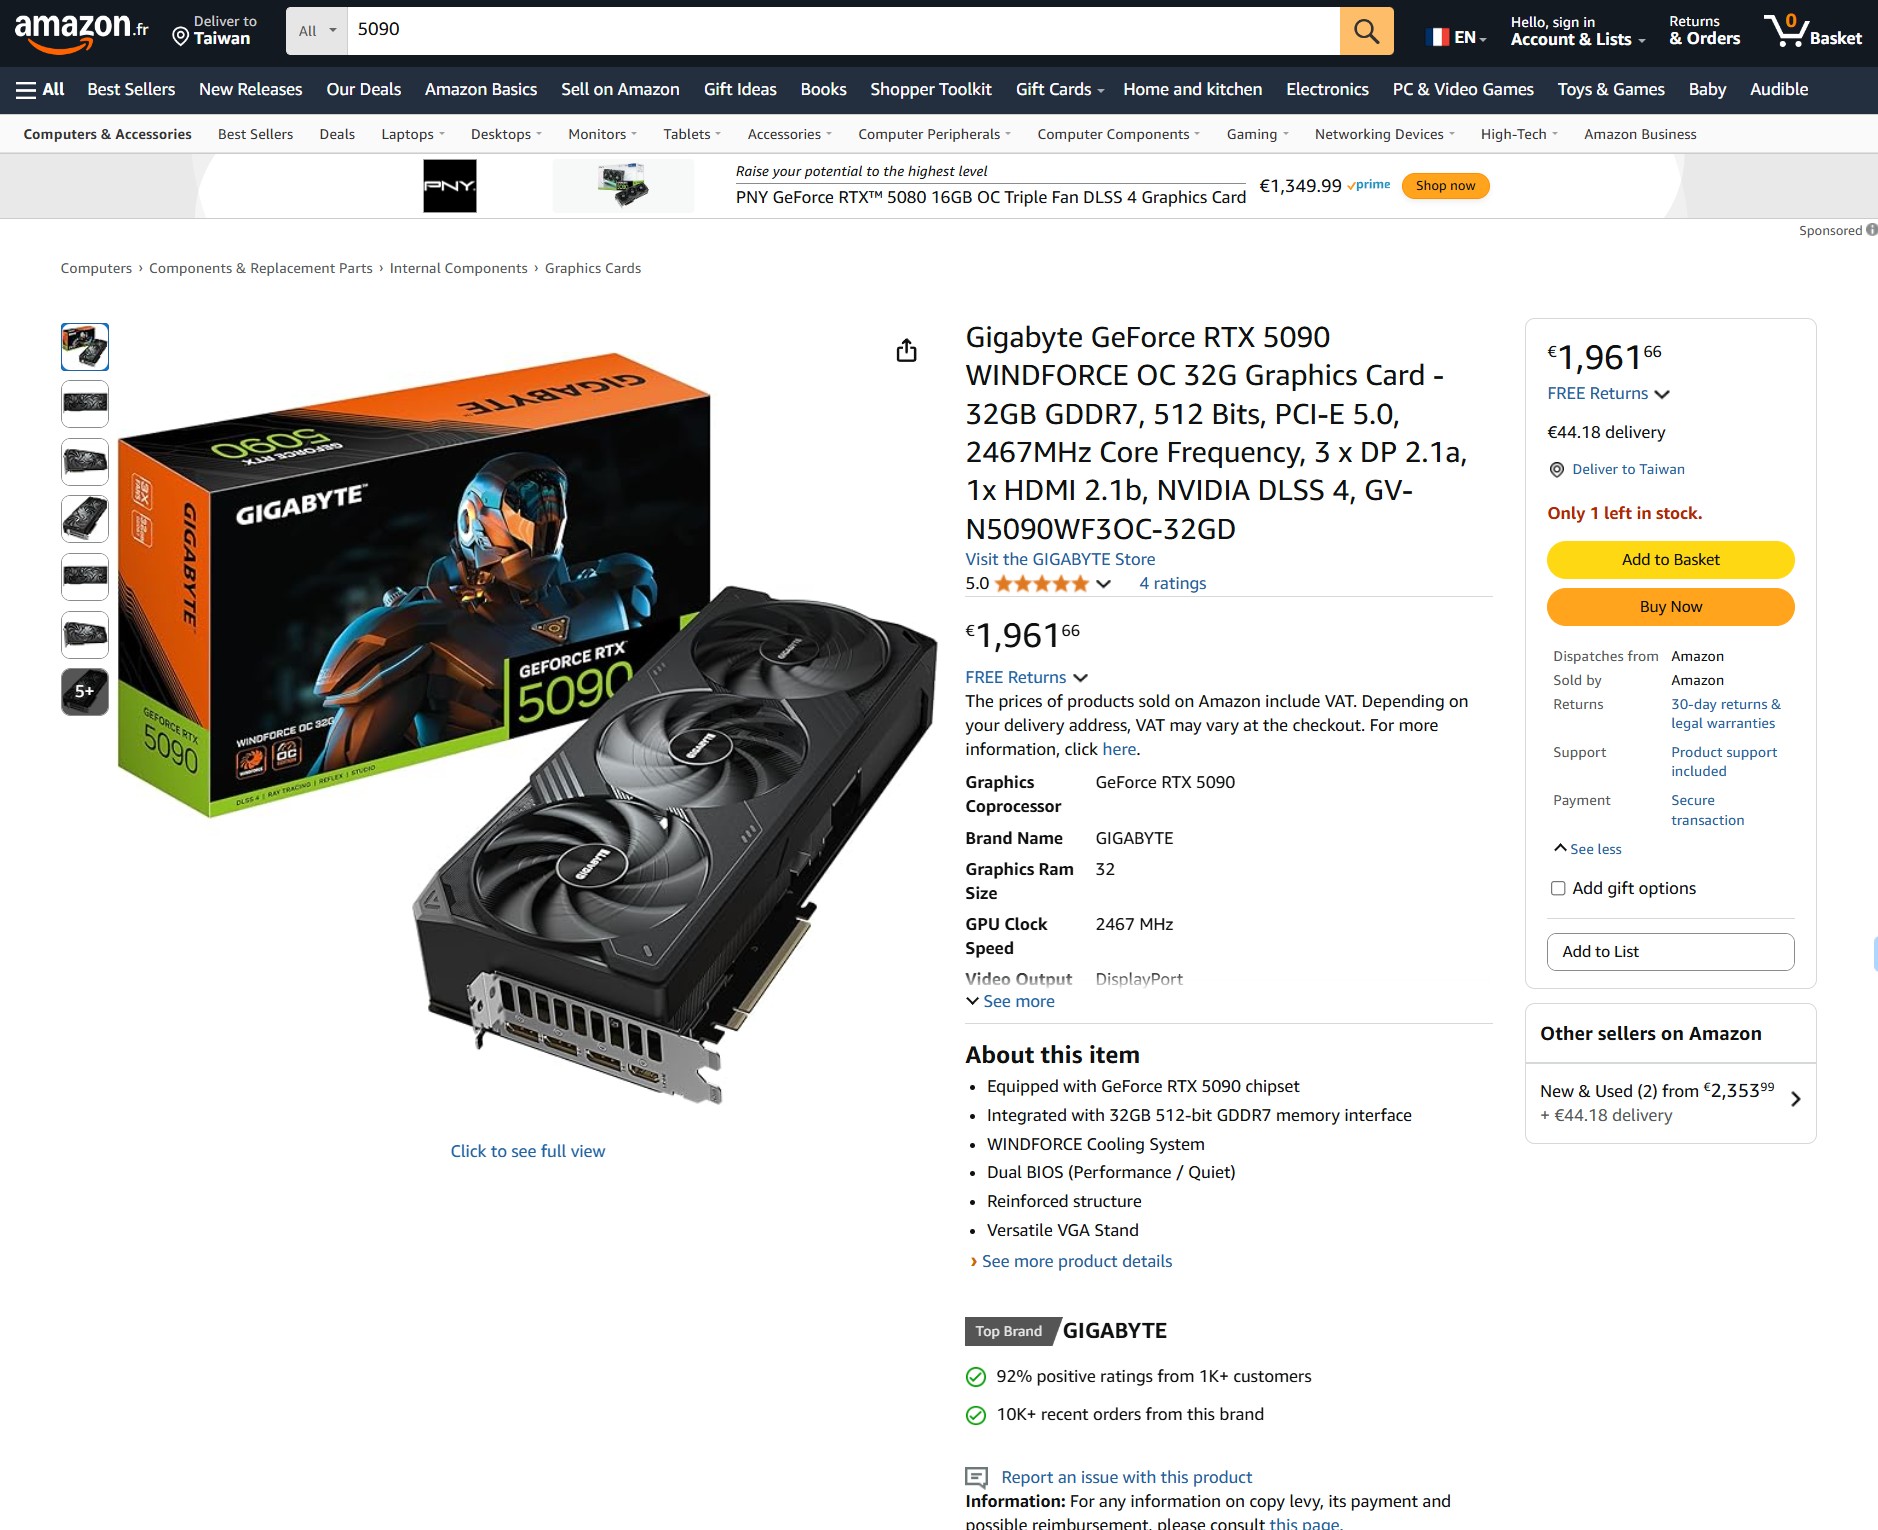Select the Deals tab in subnav

[337, 134]
